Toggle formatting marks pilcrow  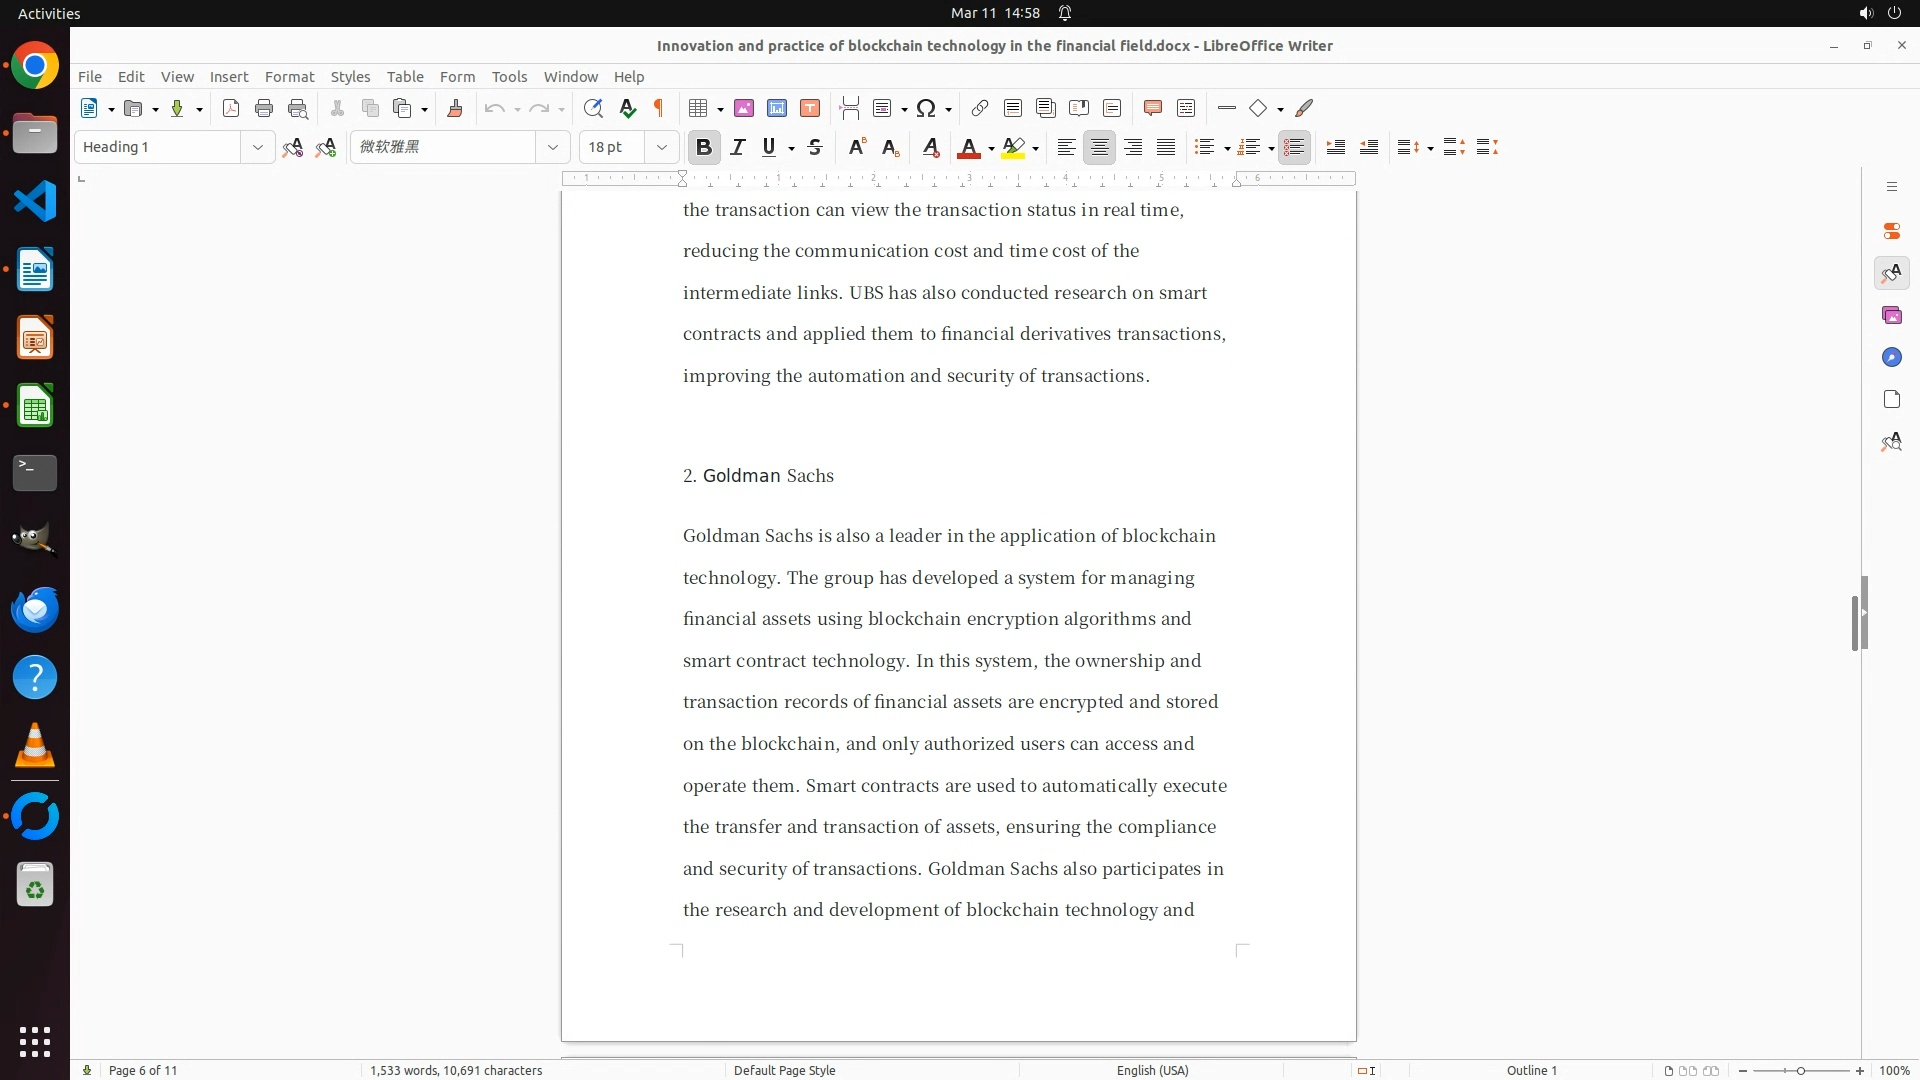click(x=659, y=109)
